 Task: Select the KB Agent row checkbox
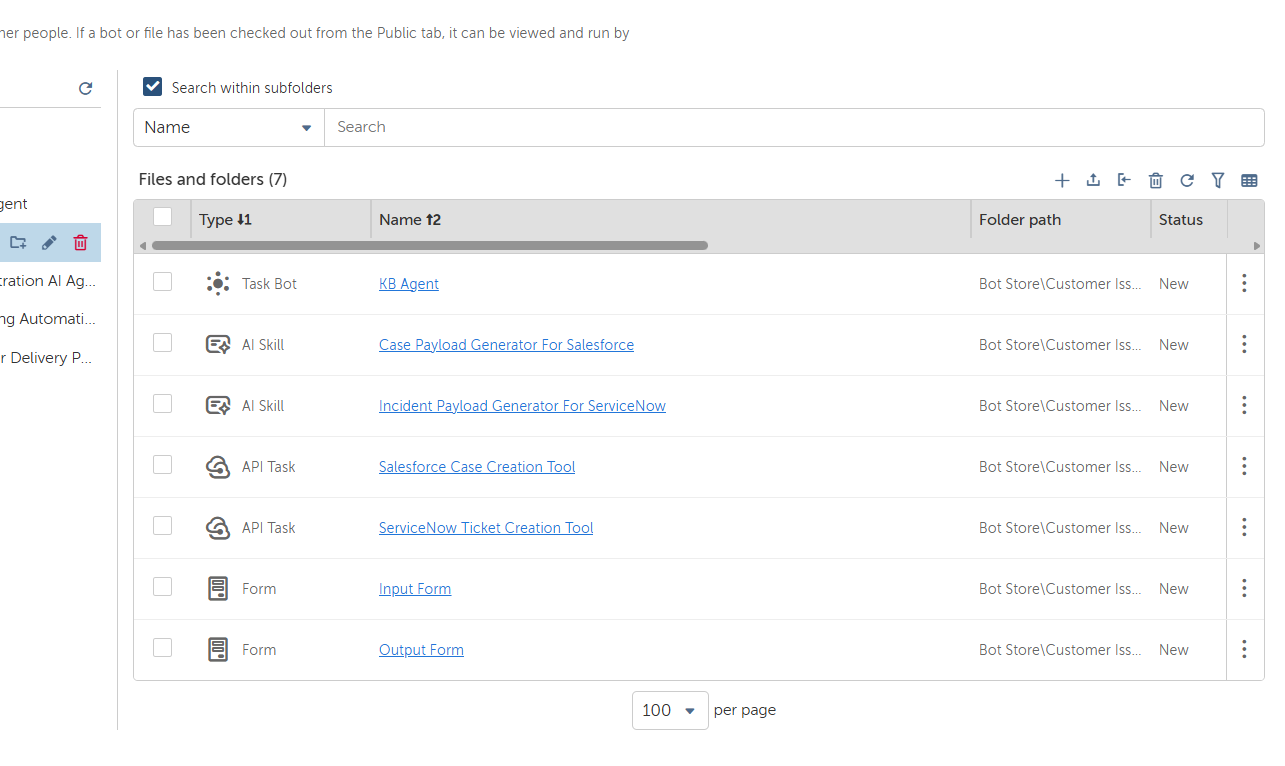pos(163,282)
